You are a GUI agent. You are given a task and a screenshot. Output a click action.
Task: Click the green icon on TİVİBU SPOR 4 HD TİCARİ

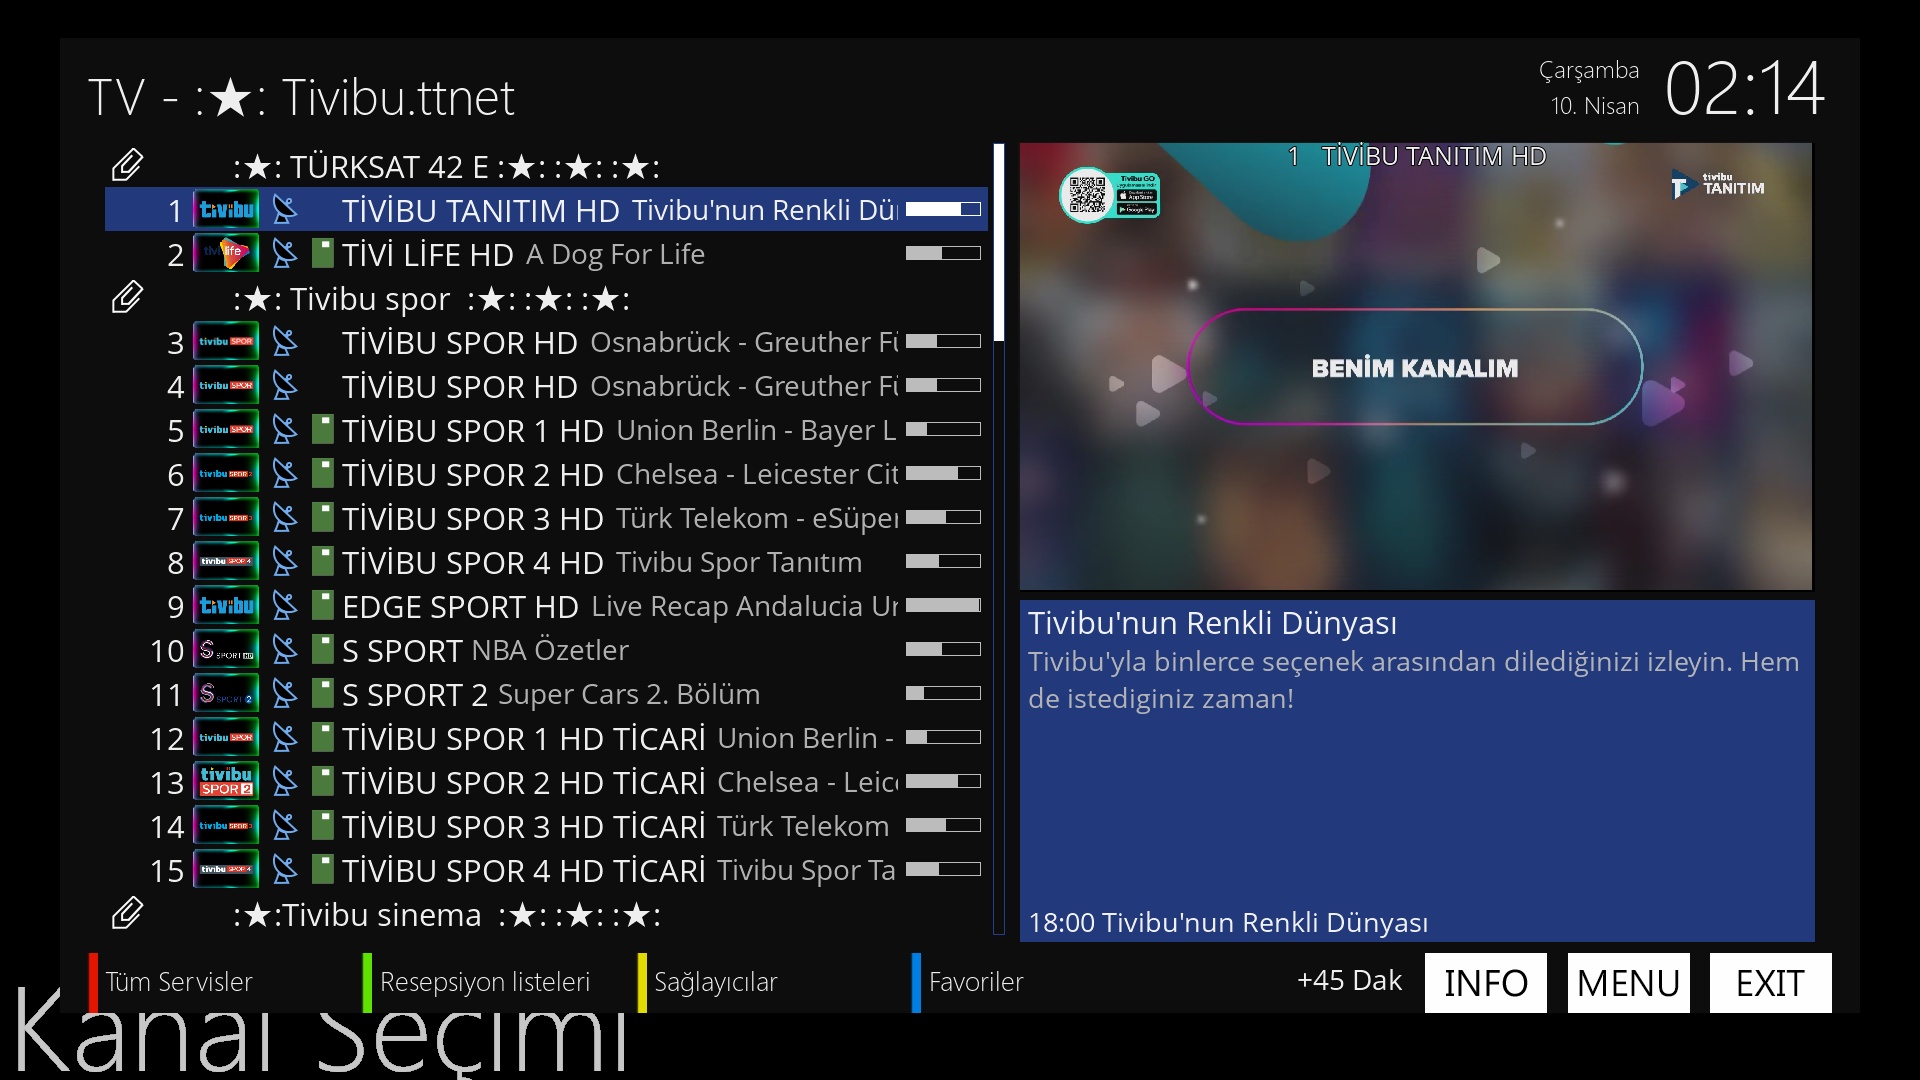click(x=322, y=870)
